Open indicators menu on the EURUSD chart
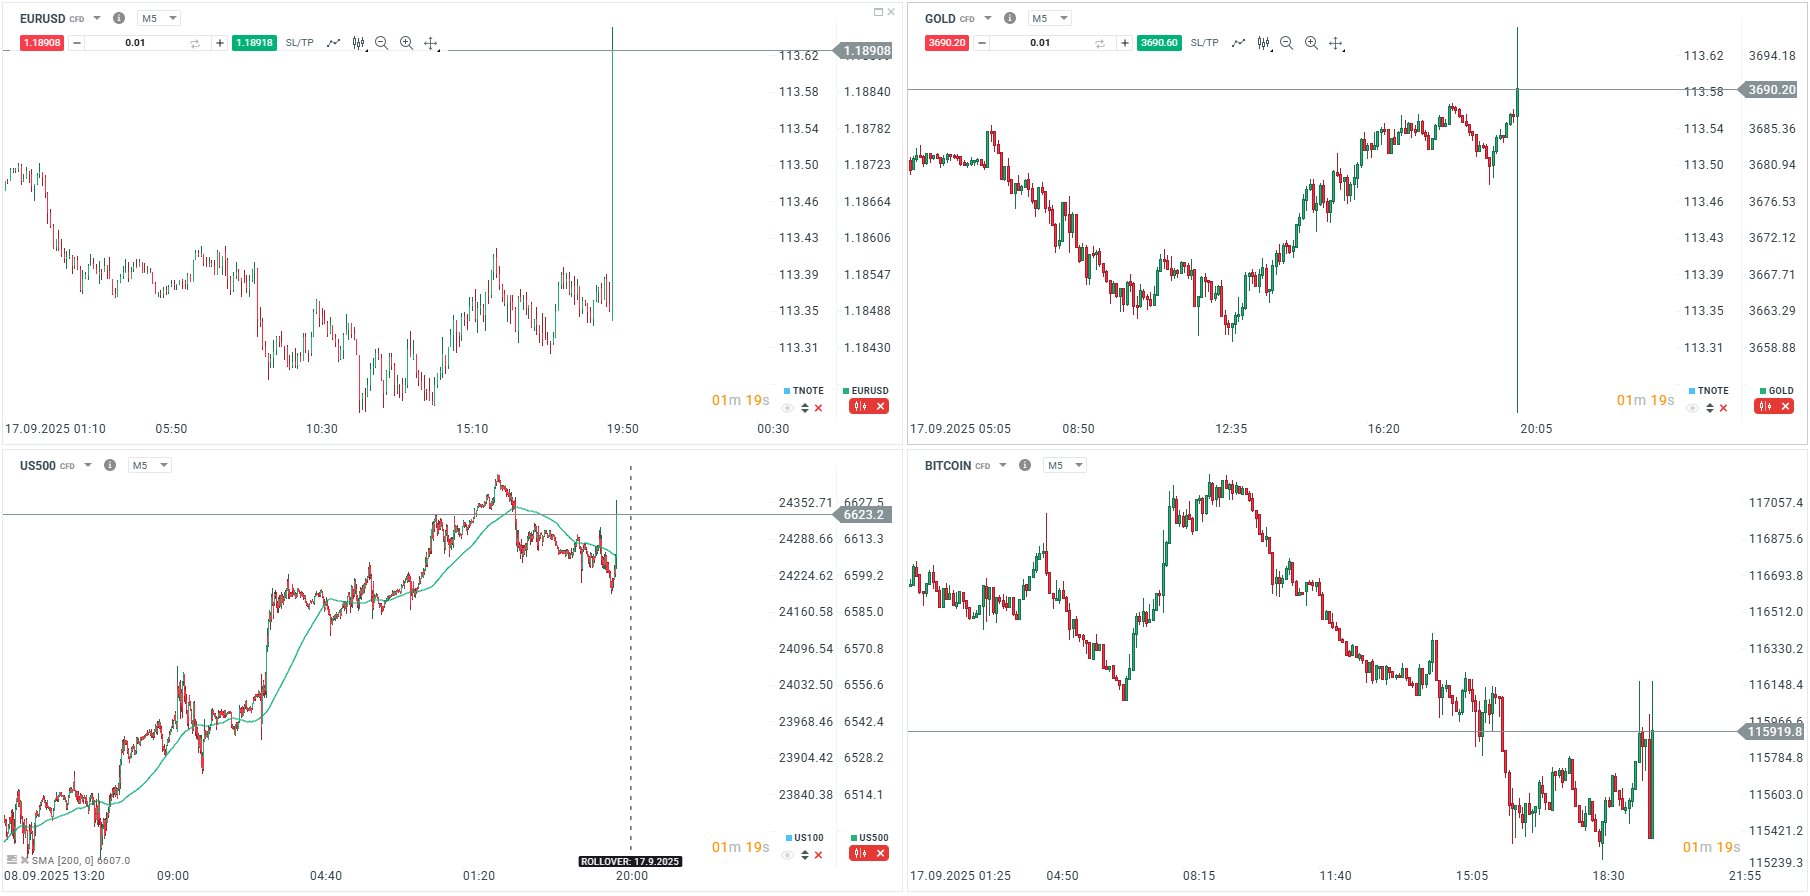 pyautogui.click(x=333, y=43)
